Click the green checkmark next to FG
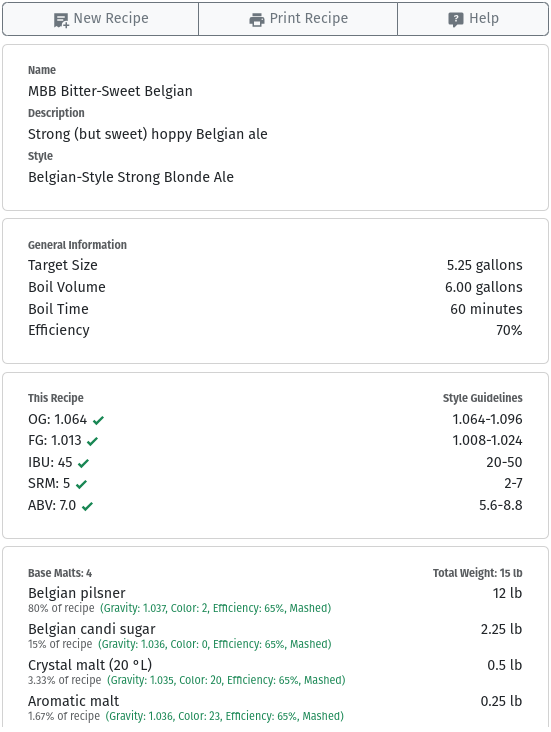The width and height of the screenshot is (551, 732). [x=92, y=441]
